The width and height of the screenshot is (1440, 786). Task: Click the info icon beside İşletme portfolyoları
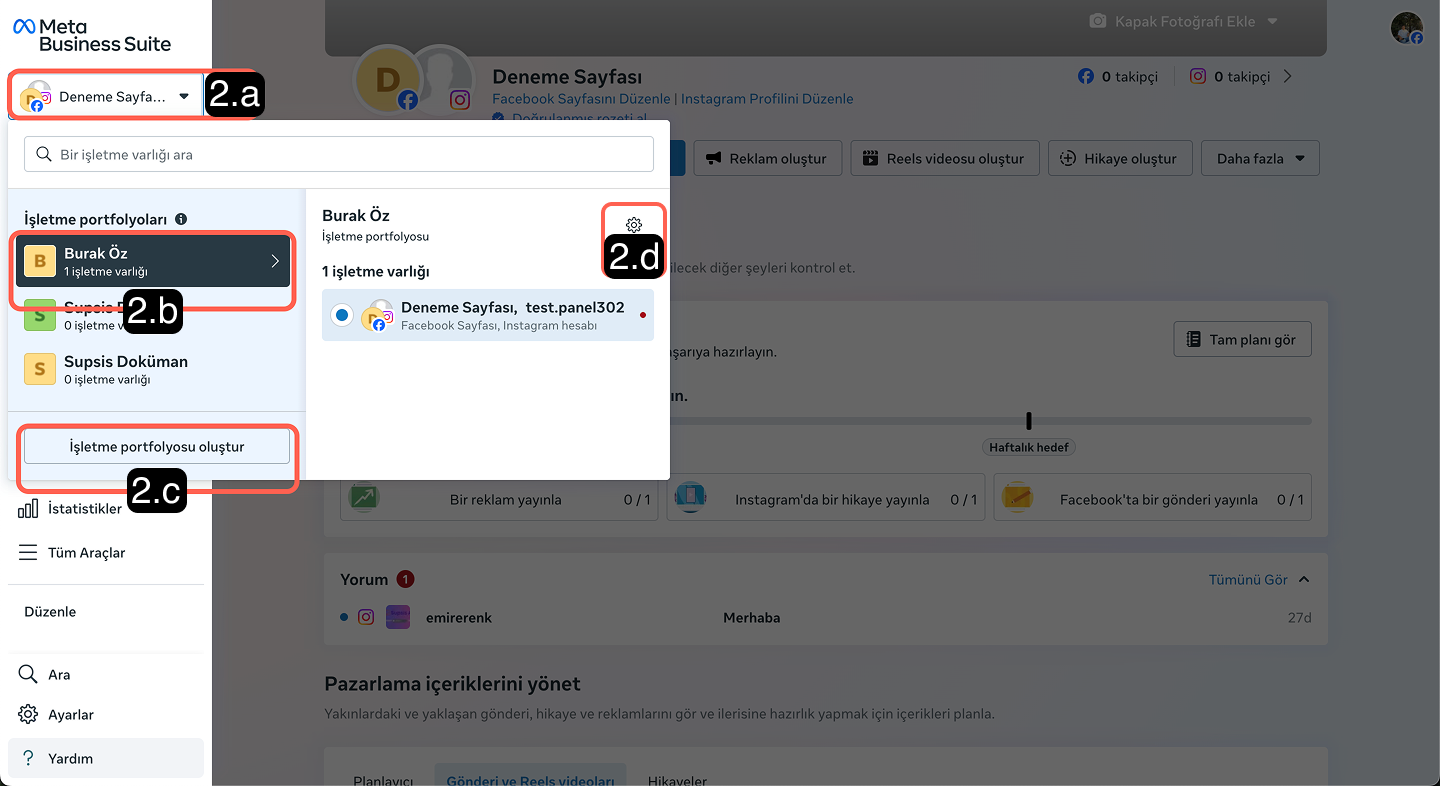(x=181, y=219)
